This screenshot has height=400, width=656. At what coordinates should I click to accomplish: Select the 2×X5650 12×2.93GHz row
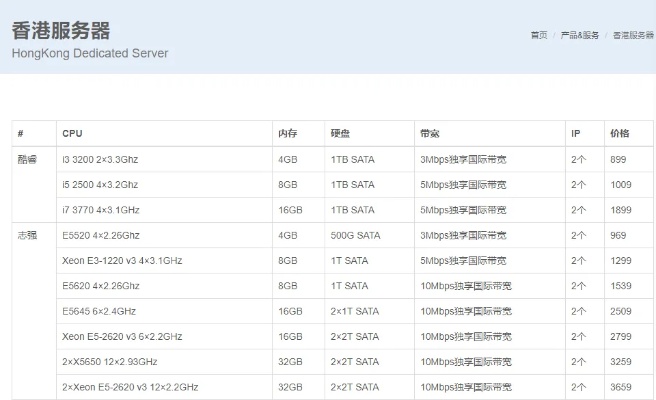point(355,362)
